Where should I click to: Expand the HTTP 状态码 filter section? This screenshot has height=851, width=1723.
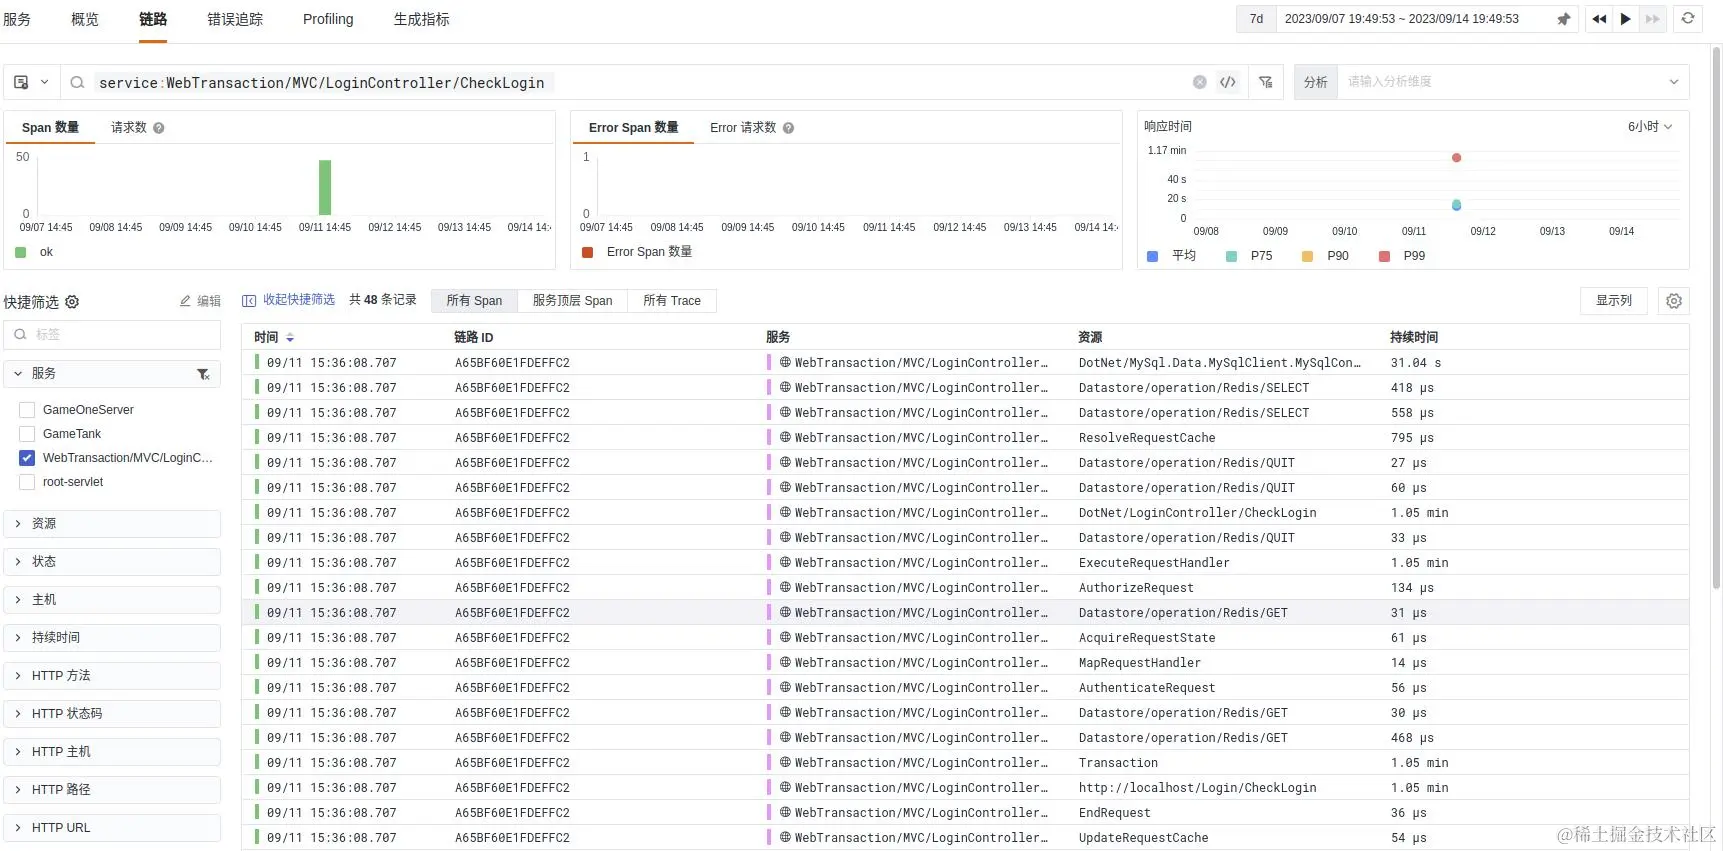coord(112,714)
